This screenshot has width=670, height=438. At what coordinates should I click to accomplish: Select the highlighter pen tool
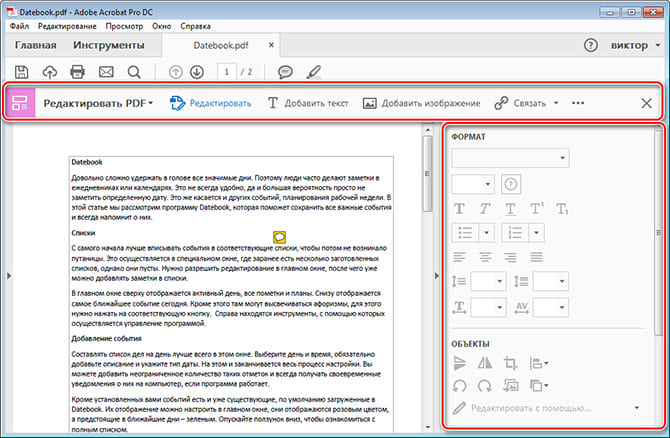[314, 72]
